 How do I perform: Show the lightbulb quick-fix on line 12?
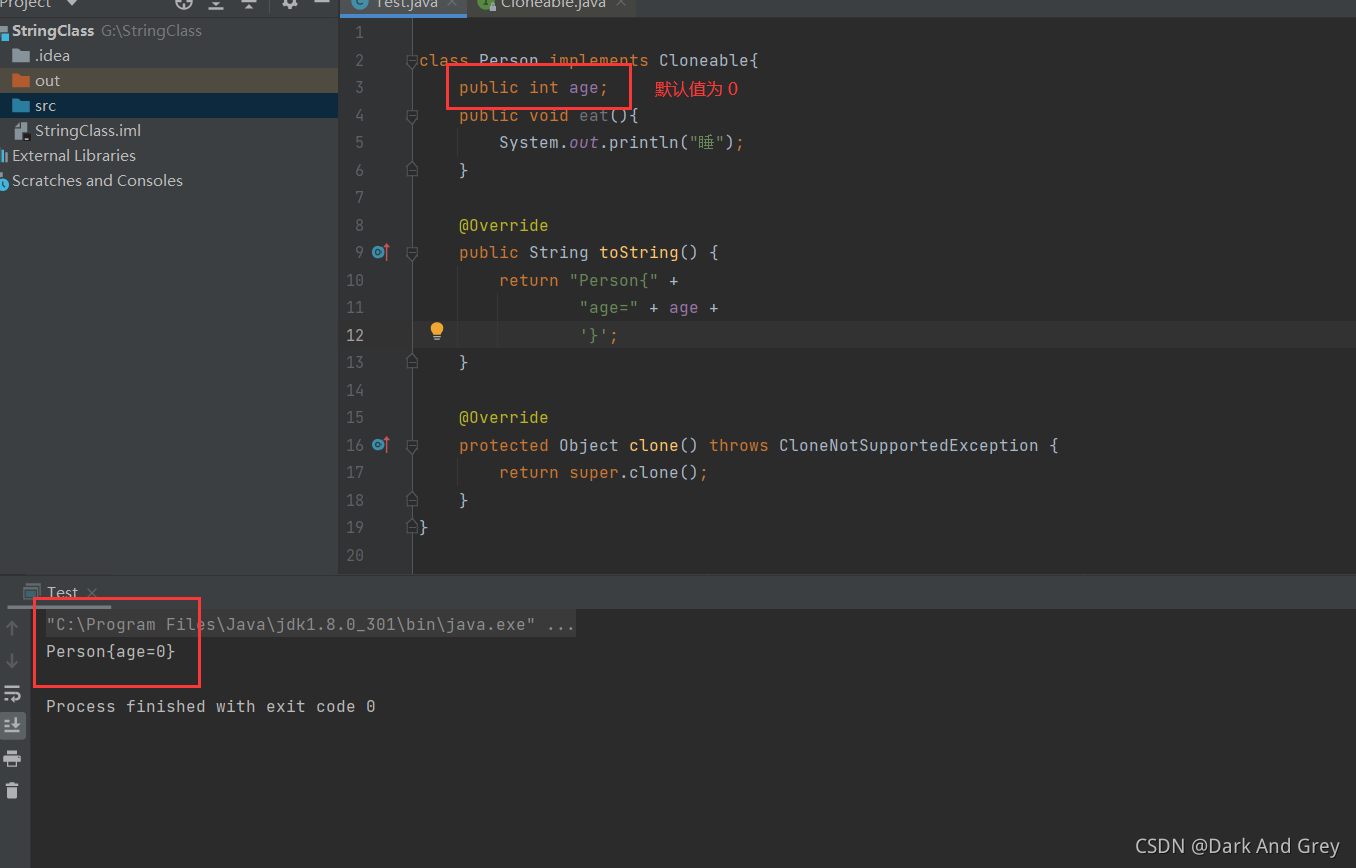[x=437, y=330]
